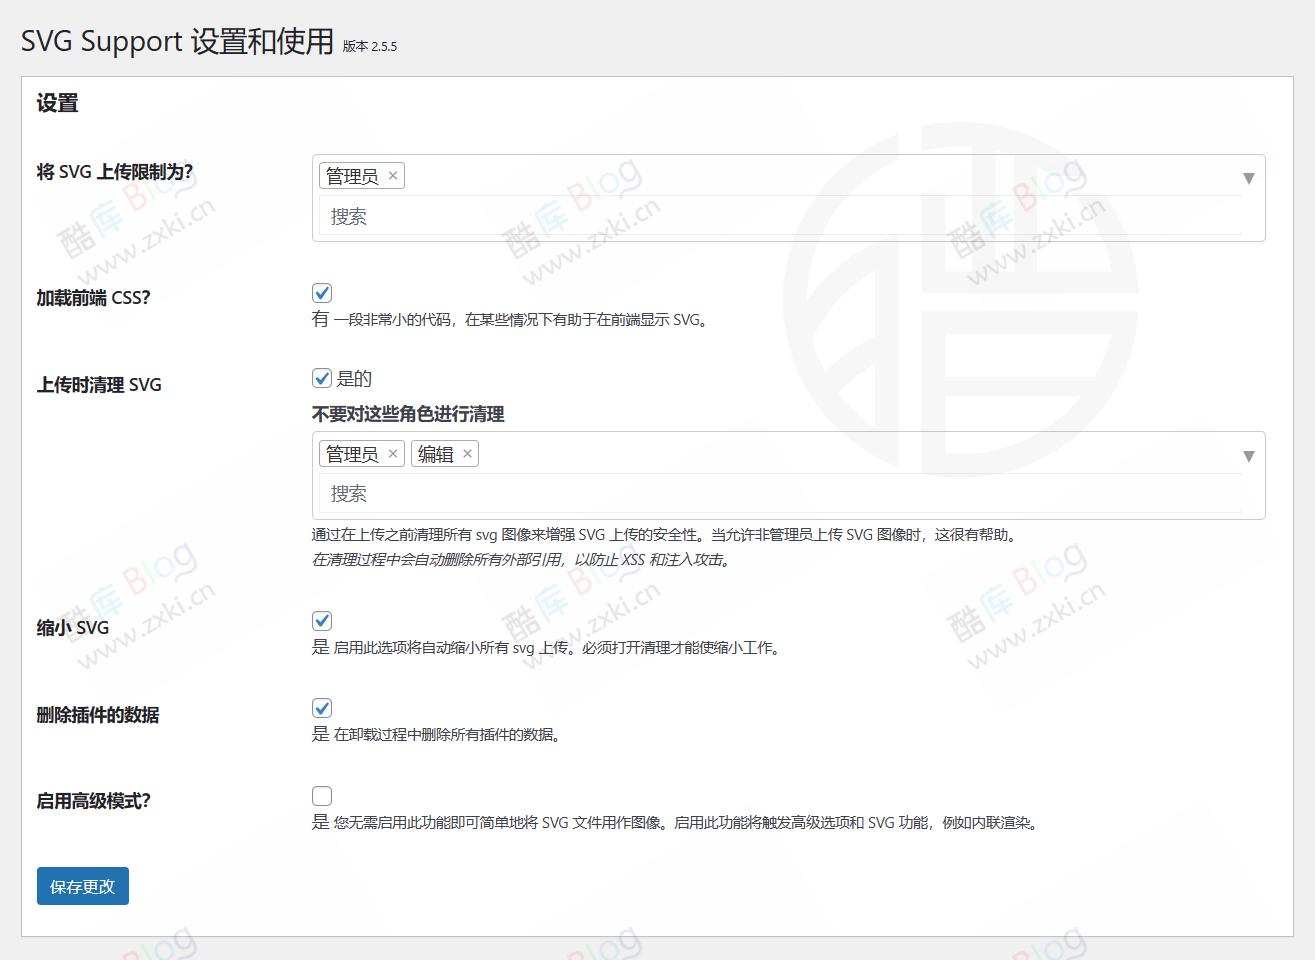Remove the 管理员 tag from SVG upload restriction
The height and width of the screenshot is (960, 1315).
click(393, 175)
